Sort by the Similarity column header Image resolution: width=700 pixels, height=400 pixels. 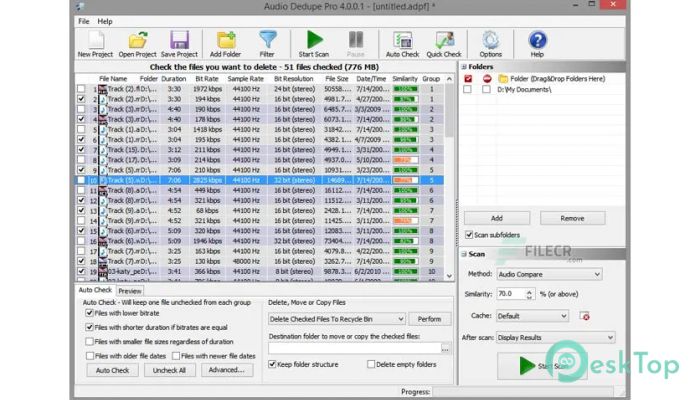coord(405,79)
